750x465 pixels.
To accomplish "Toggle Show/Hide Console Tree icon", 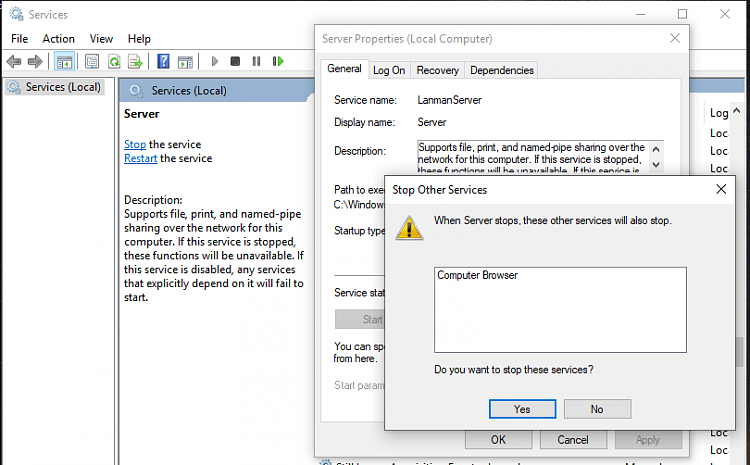I will (x=64, y=61).
